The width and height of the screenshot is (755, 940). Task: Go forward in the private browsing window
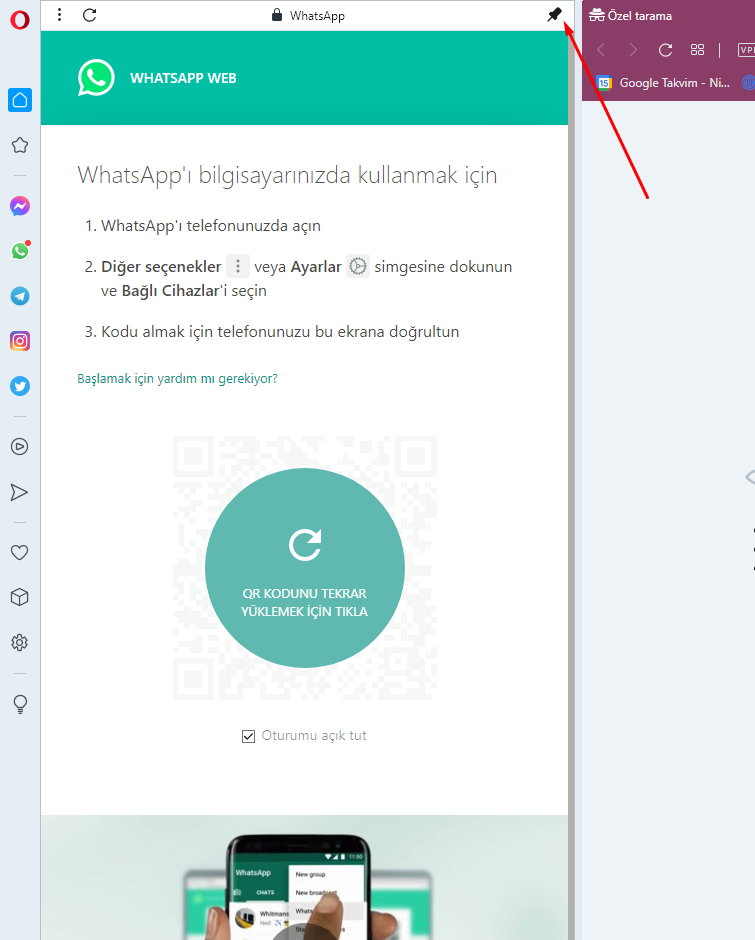pos(633,50)
